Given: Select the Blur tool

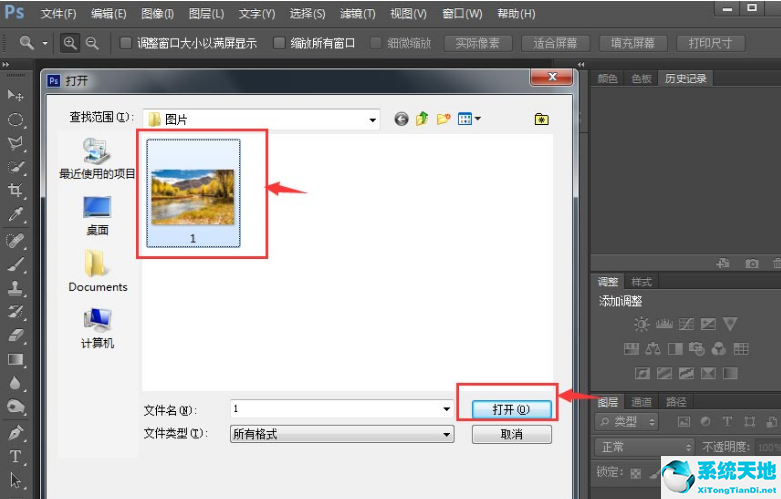Looking at the screenshot, I should [15, 382].
